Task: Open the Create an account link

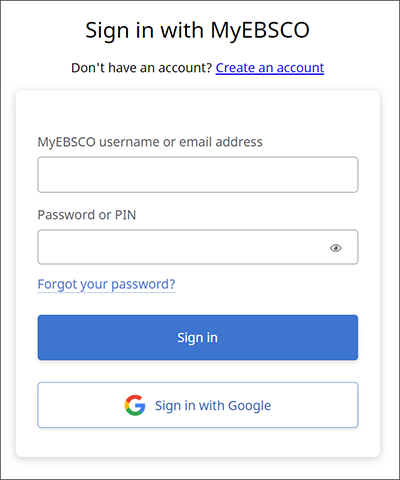Action: pyautogui.click(x=270, y=68)
